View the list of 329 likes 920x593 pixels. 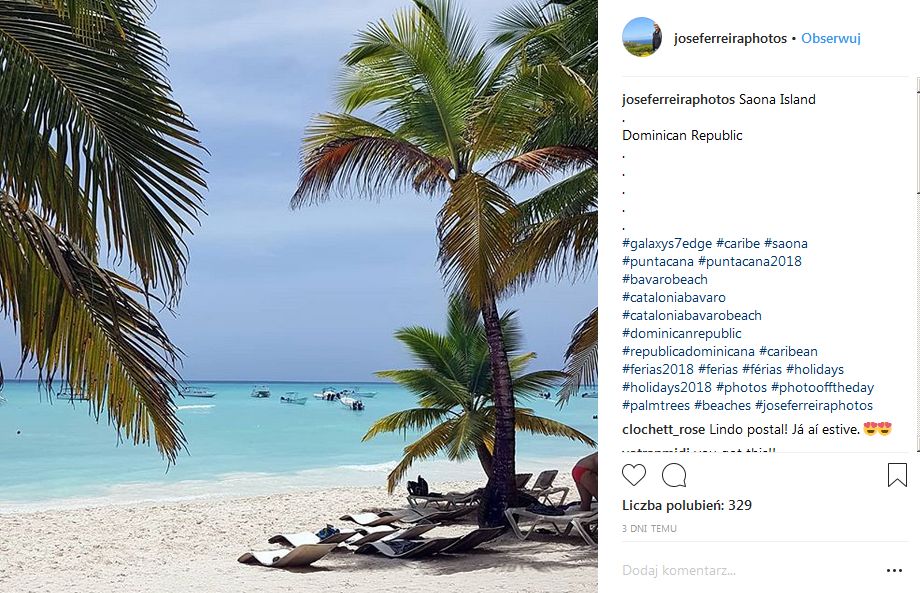tap(687, 505)
